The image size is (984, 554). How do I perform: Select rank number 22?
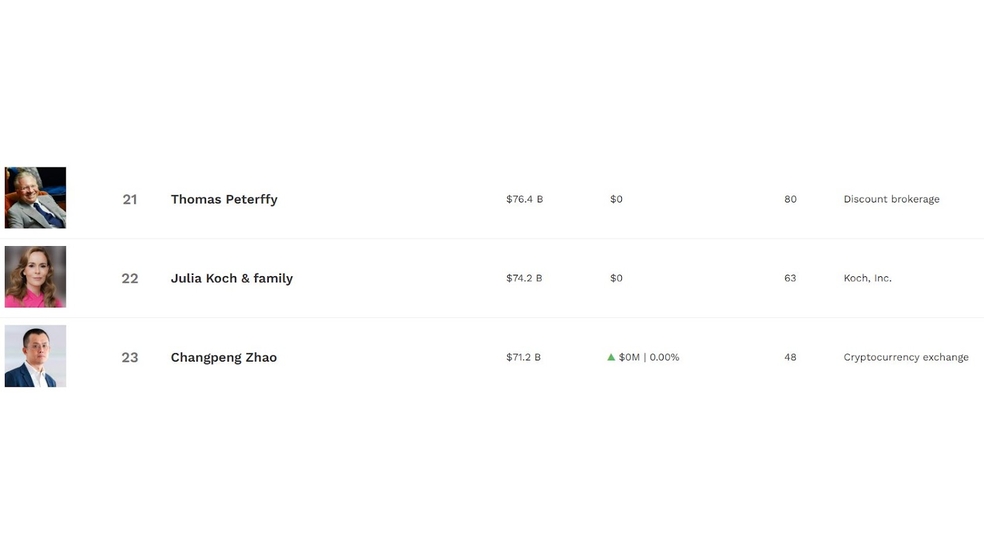pyautogui.click(x=130, y=278)
